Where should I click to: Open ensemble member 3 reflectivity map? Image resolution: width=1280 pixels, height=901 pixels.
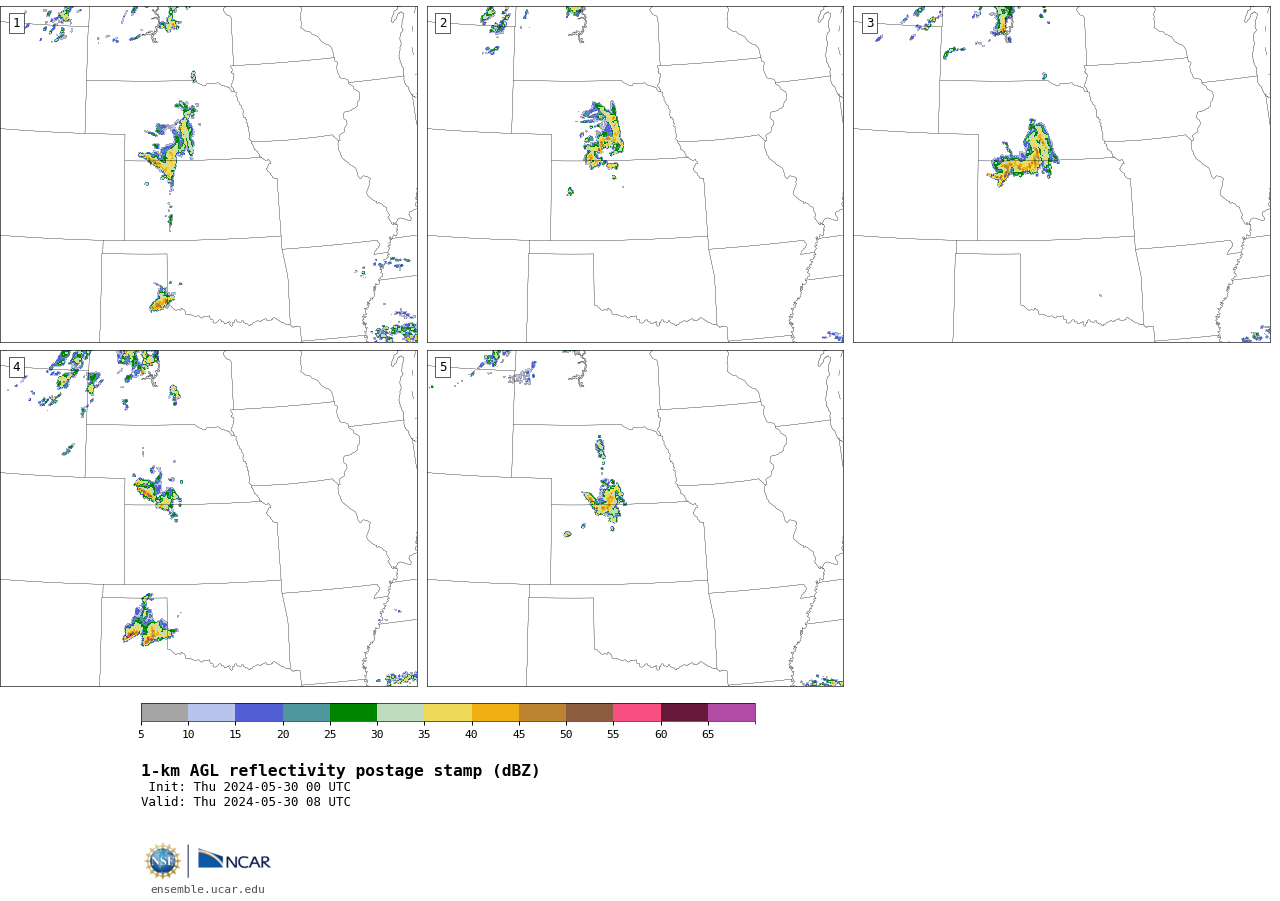point(1061,174)
